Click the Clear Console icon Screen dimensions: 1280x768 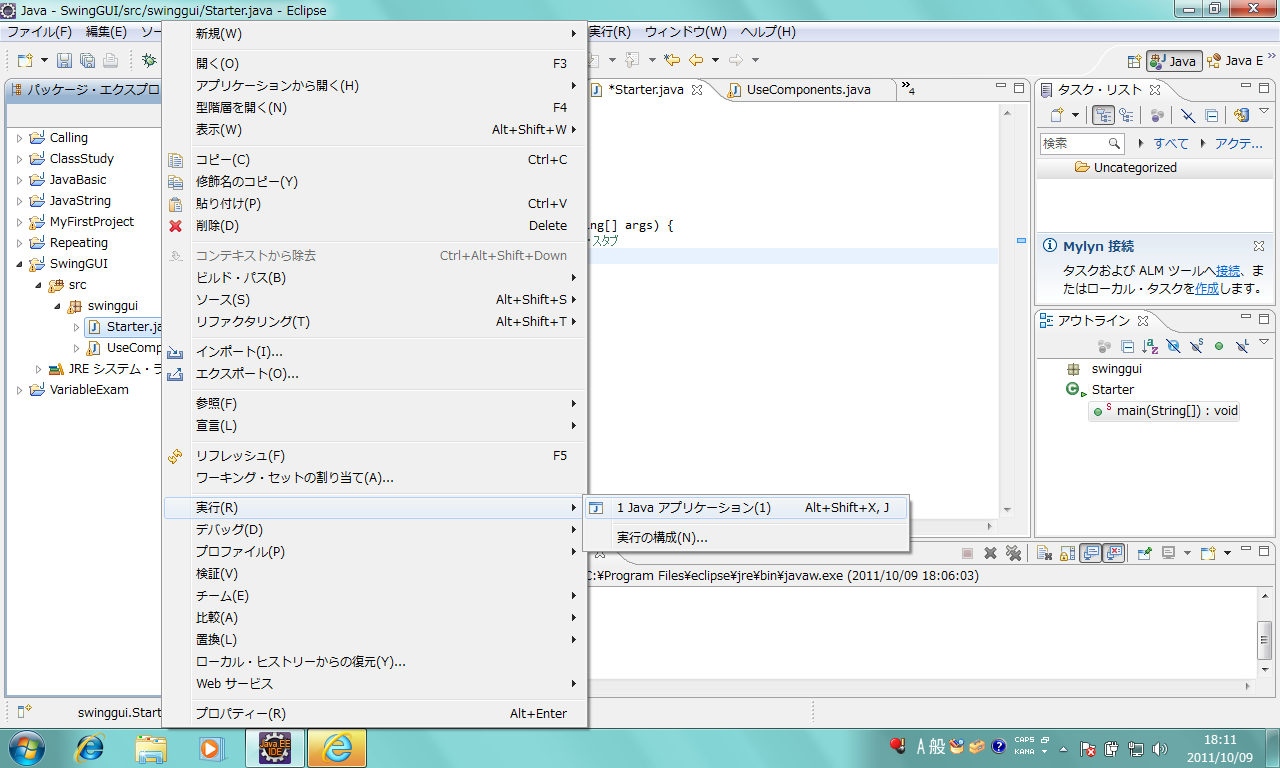click(x=1042, y=553)
